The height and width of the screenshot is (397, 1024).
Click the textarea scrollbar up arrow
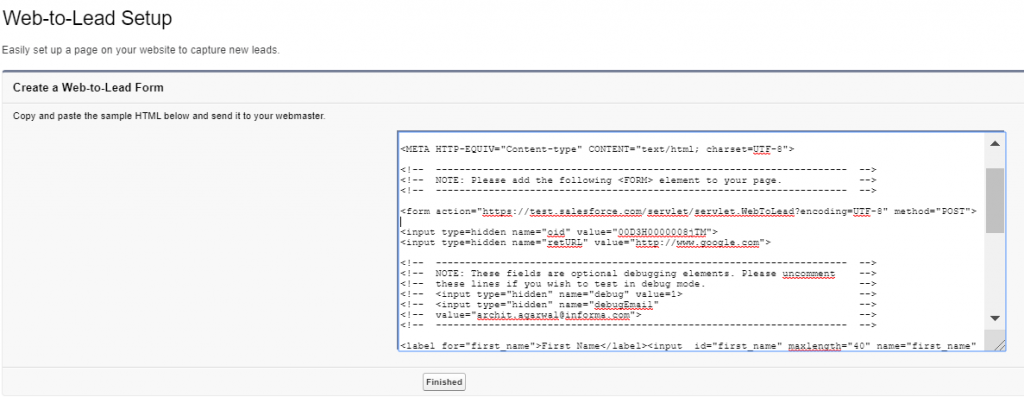coord(995,144)
